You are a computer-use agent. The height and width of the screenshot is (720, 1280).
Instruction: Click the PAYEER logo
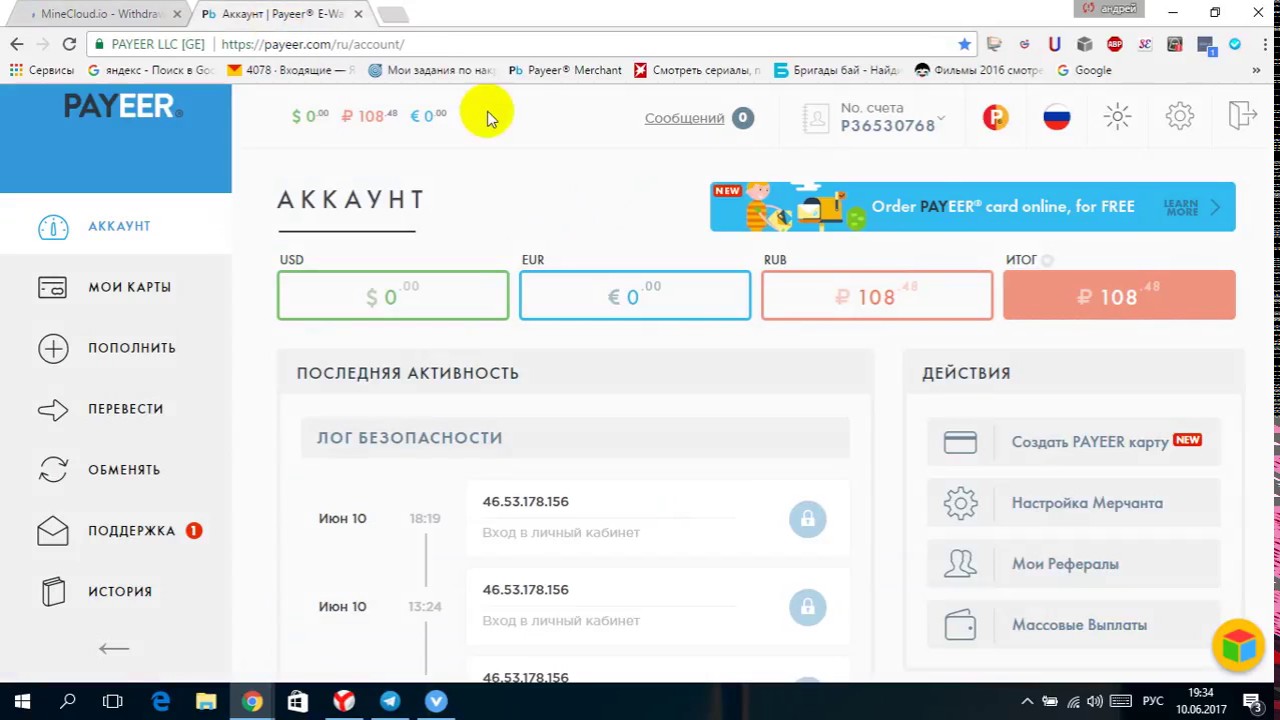click(122, 105)
